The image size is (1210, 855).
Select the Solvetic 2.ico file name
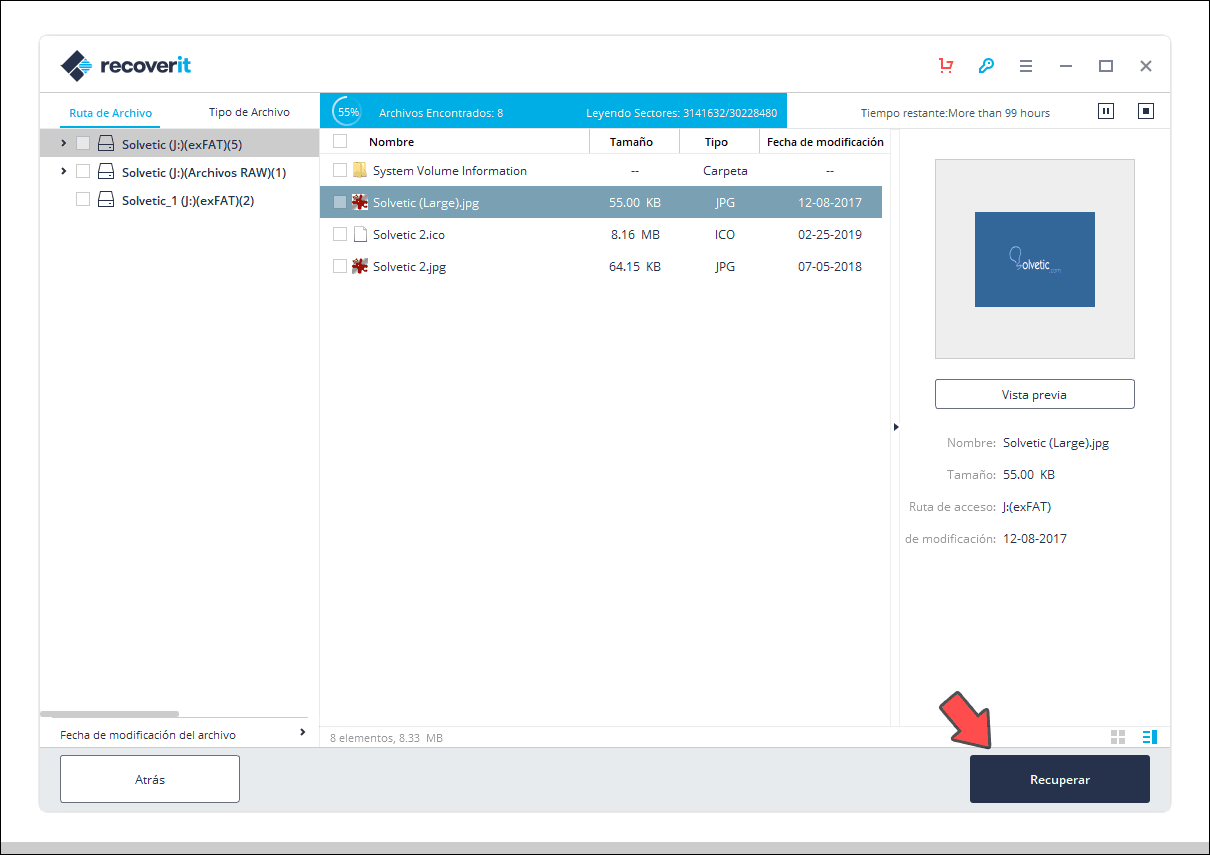coord(409,234)
